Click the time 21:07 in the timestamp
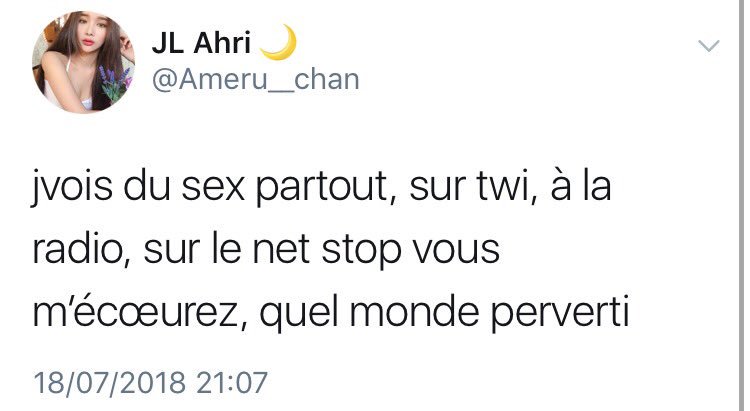Image resolution: width=750 pixels, height=411 pixels. point(232,383)
